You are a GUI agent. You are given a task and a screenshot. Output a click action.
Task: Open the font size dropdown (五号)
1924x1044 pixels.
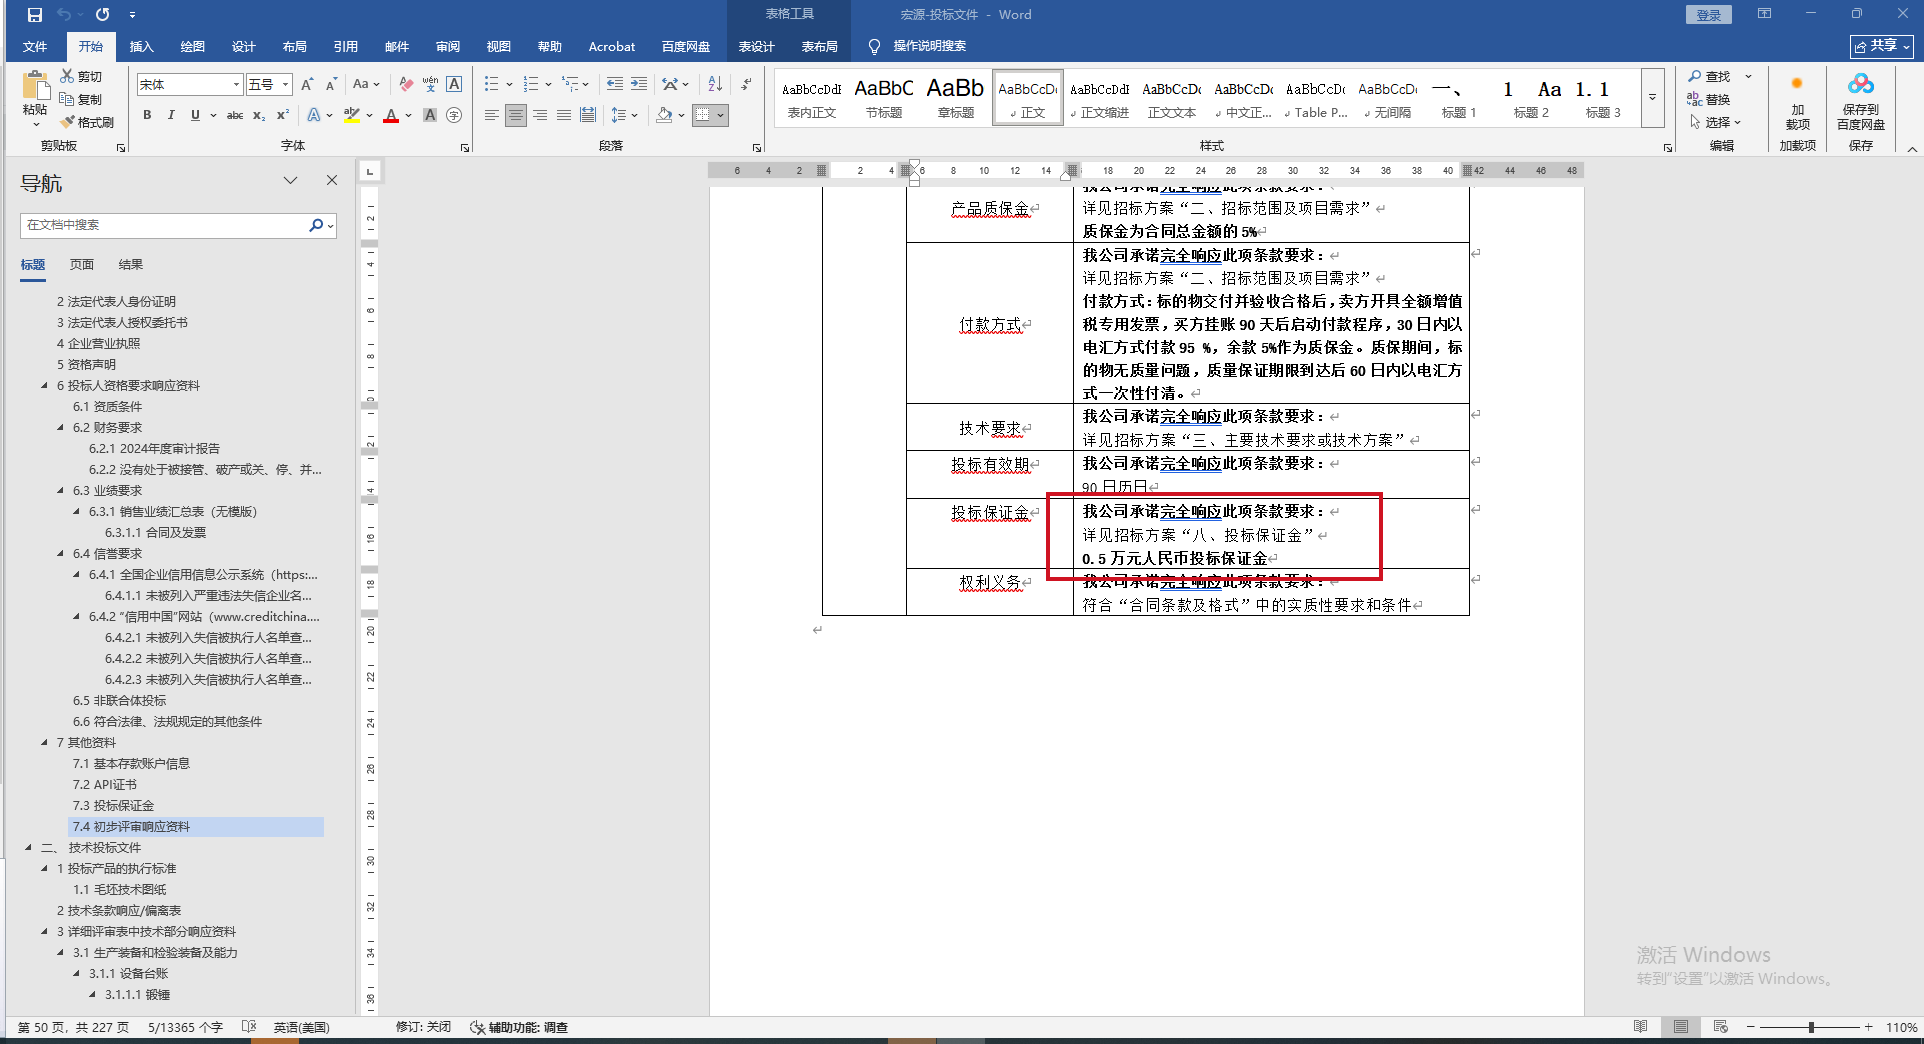(x=286, y=85)
